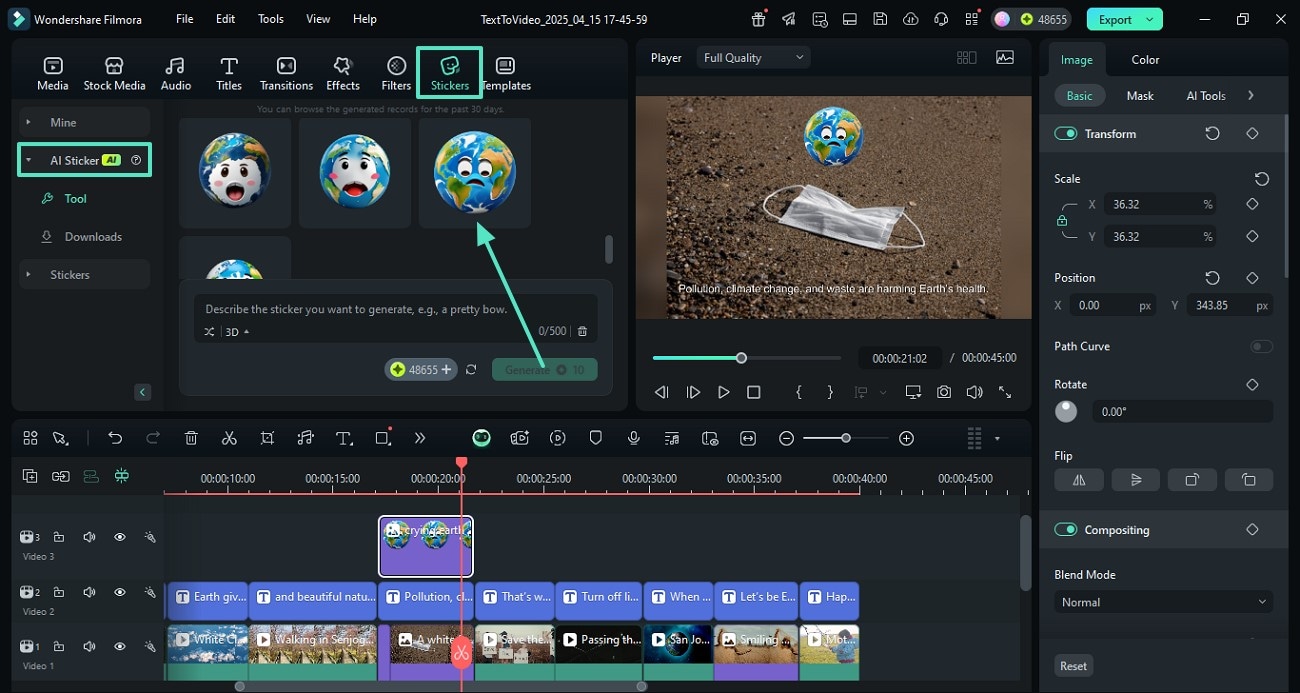Screen dimensions: 1300x693
Task: Click the voiceover microphone icon
Action: [x=633, y=438]
